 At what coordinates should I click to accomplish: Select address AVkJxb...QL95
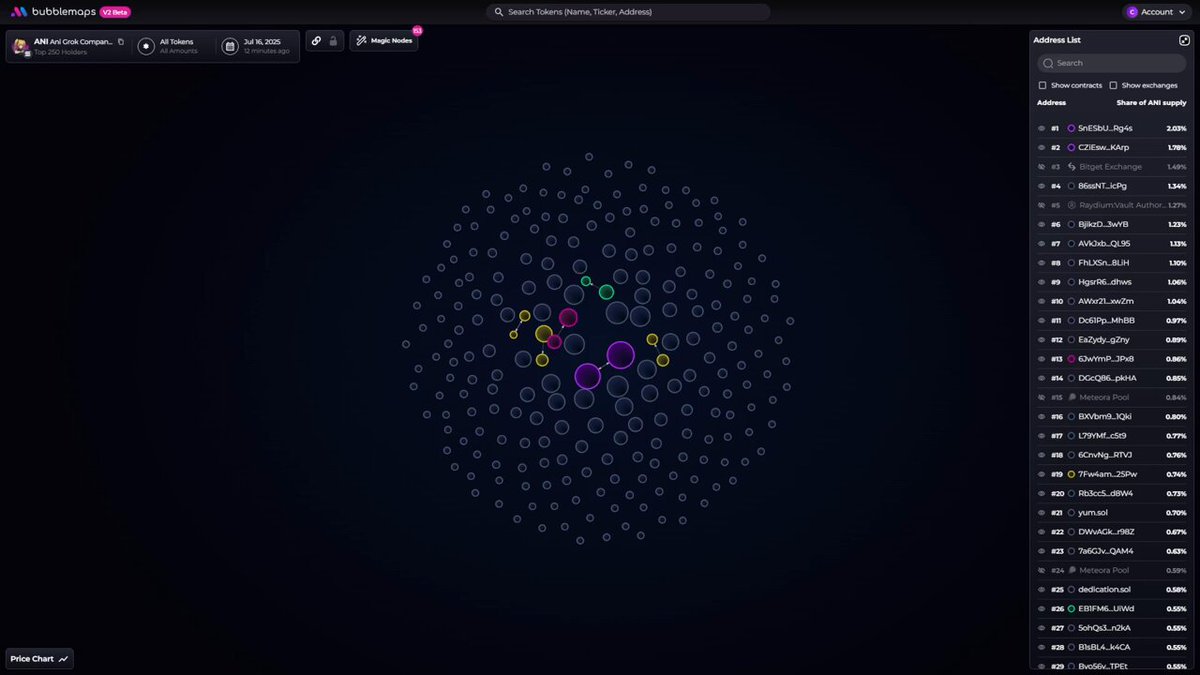(1104, 243)
